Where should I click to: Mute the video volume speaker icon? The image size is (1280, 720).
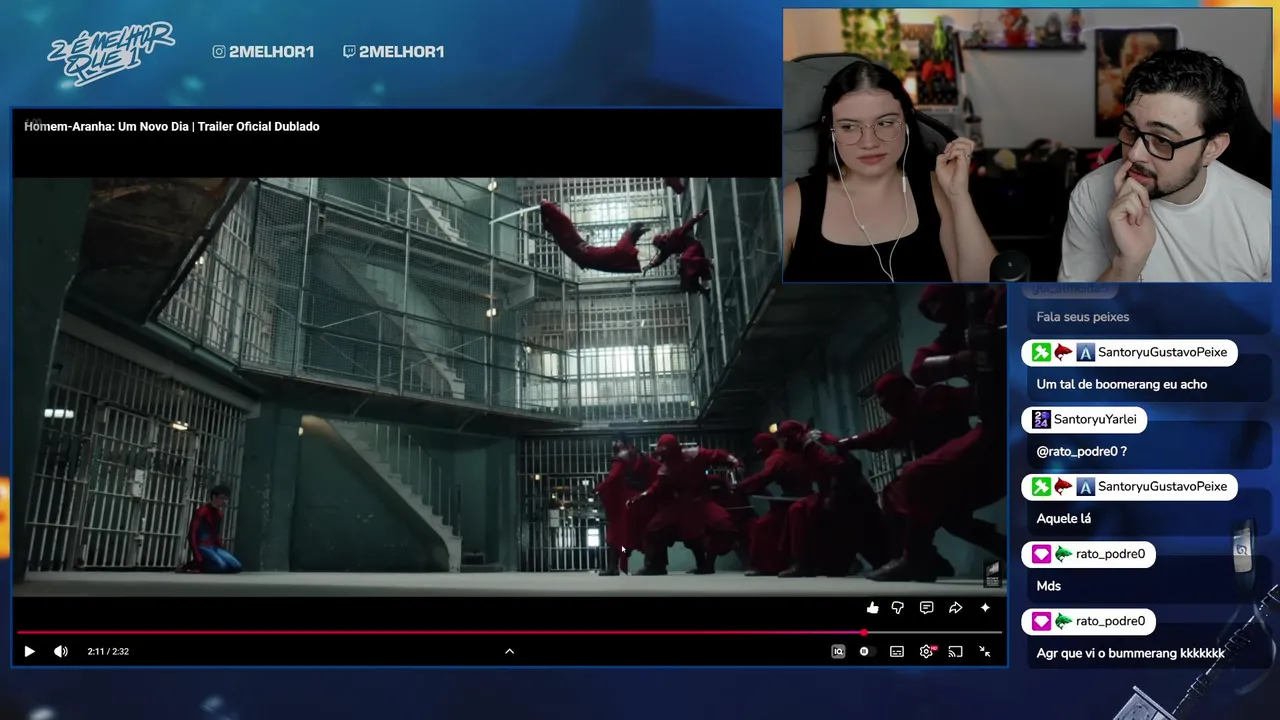tap(61, 651)
